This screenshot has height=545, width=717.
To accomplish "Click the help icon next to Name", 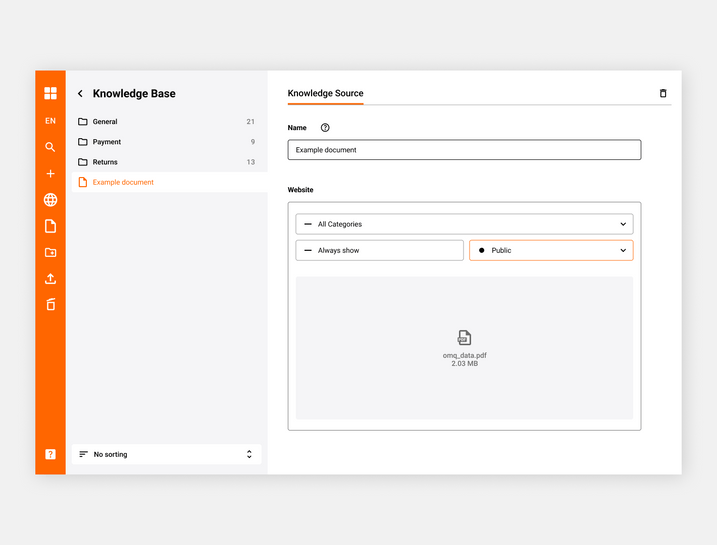I will coord(325,128).
